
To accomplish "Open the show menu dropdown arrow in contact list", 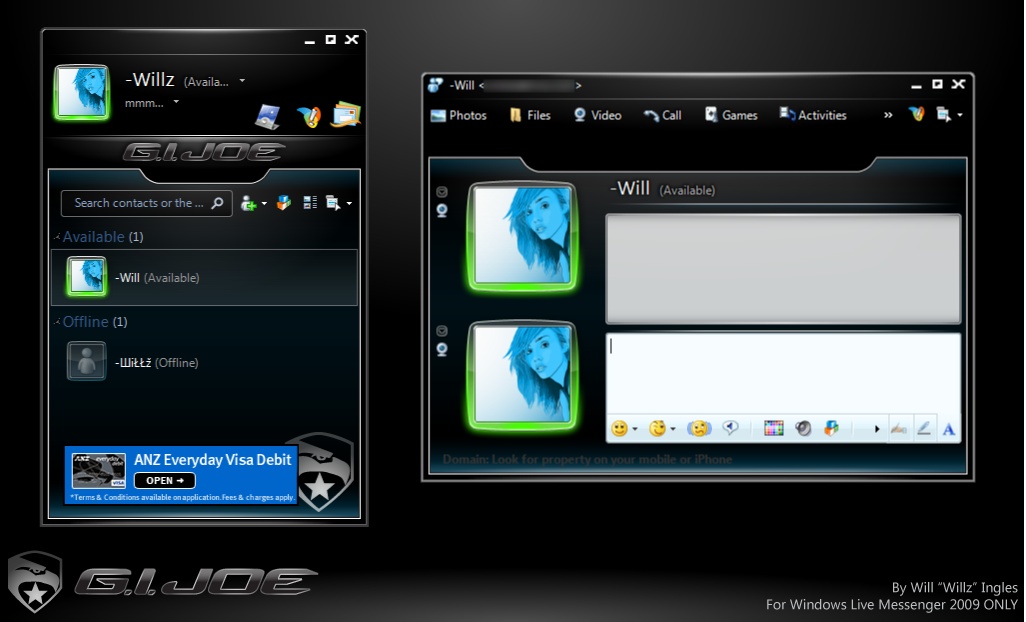I will [349, 203].
